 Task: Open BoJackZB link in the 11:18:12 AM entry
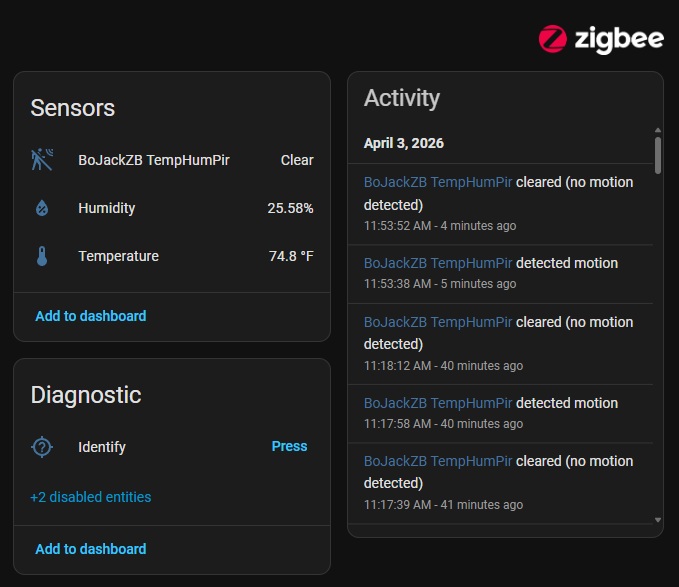438,322
